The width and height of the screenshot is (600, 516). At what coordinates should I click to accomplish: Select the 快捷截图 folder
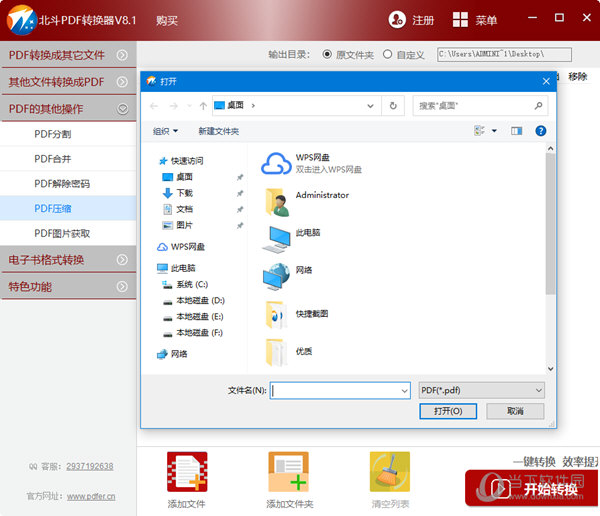click(x=276, y=315)
